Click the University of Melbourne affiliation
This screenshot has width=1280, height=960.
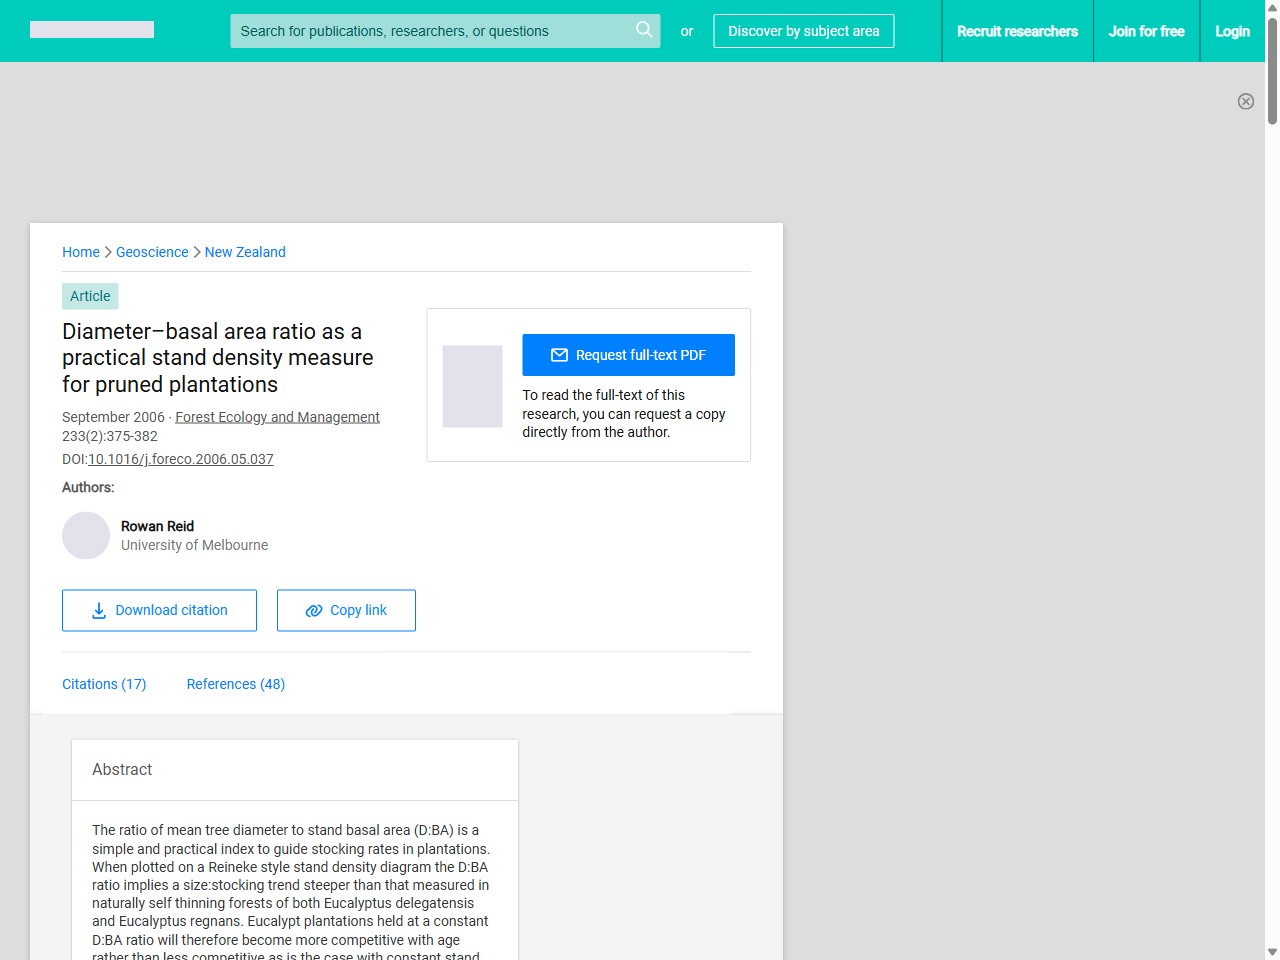(x=194, y=545)
